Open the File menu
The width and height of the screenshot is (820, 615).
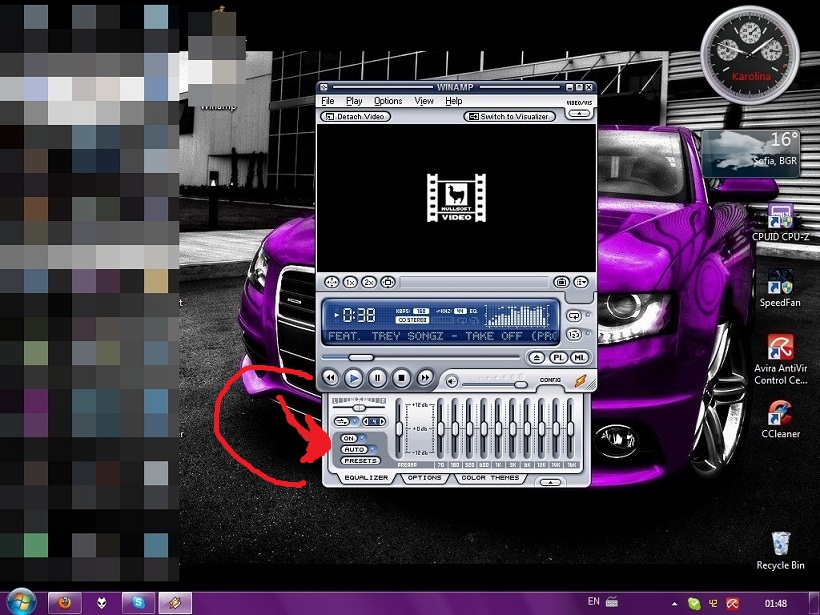point(328,101)
